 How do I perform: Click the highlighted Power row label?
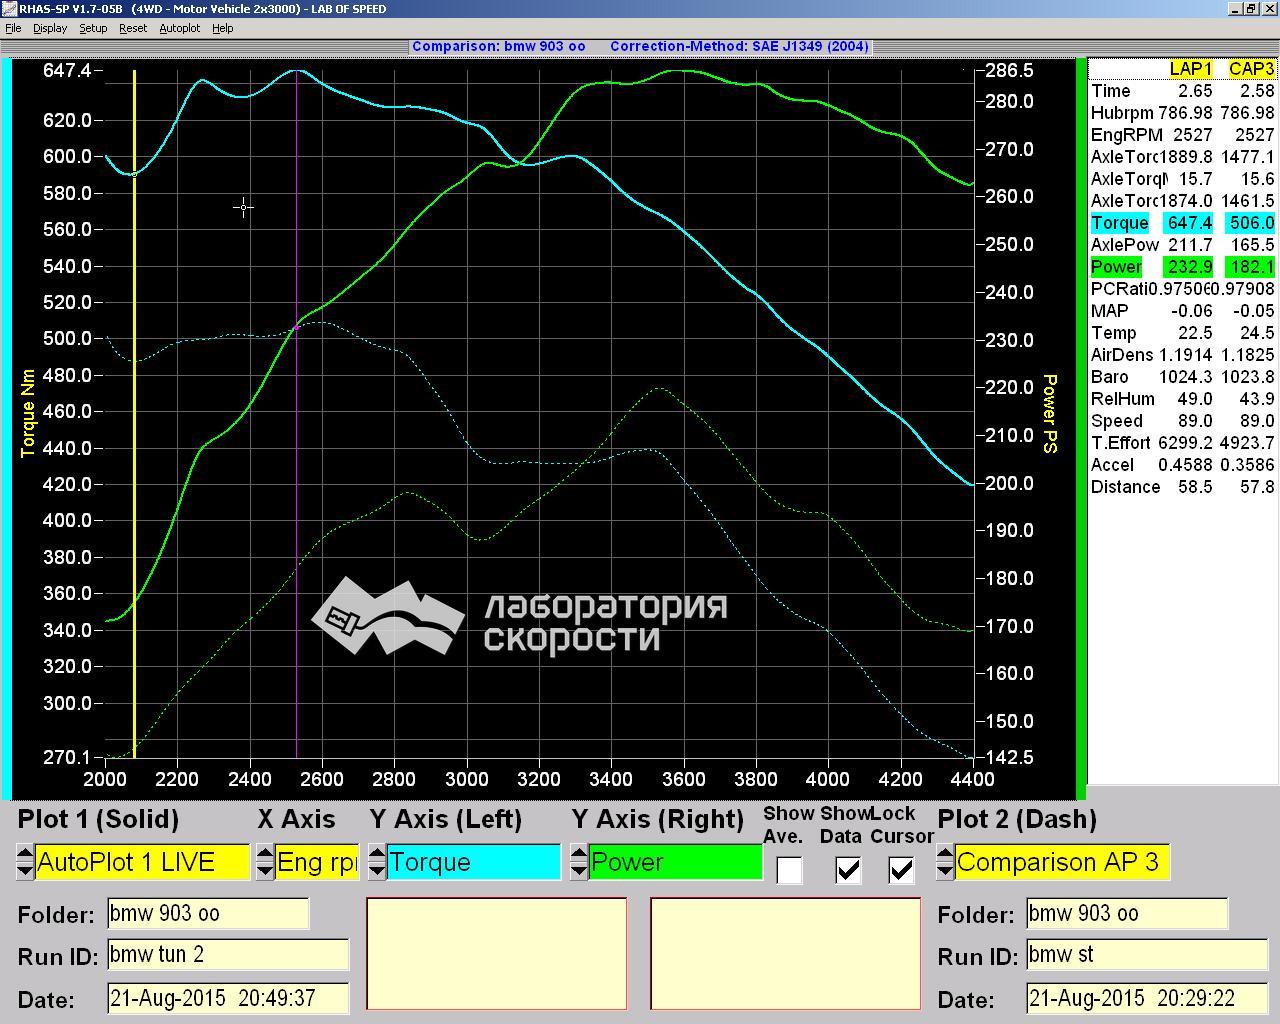pos(1115,267)
